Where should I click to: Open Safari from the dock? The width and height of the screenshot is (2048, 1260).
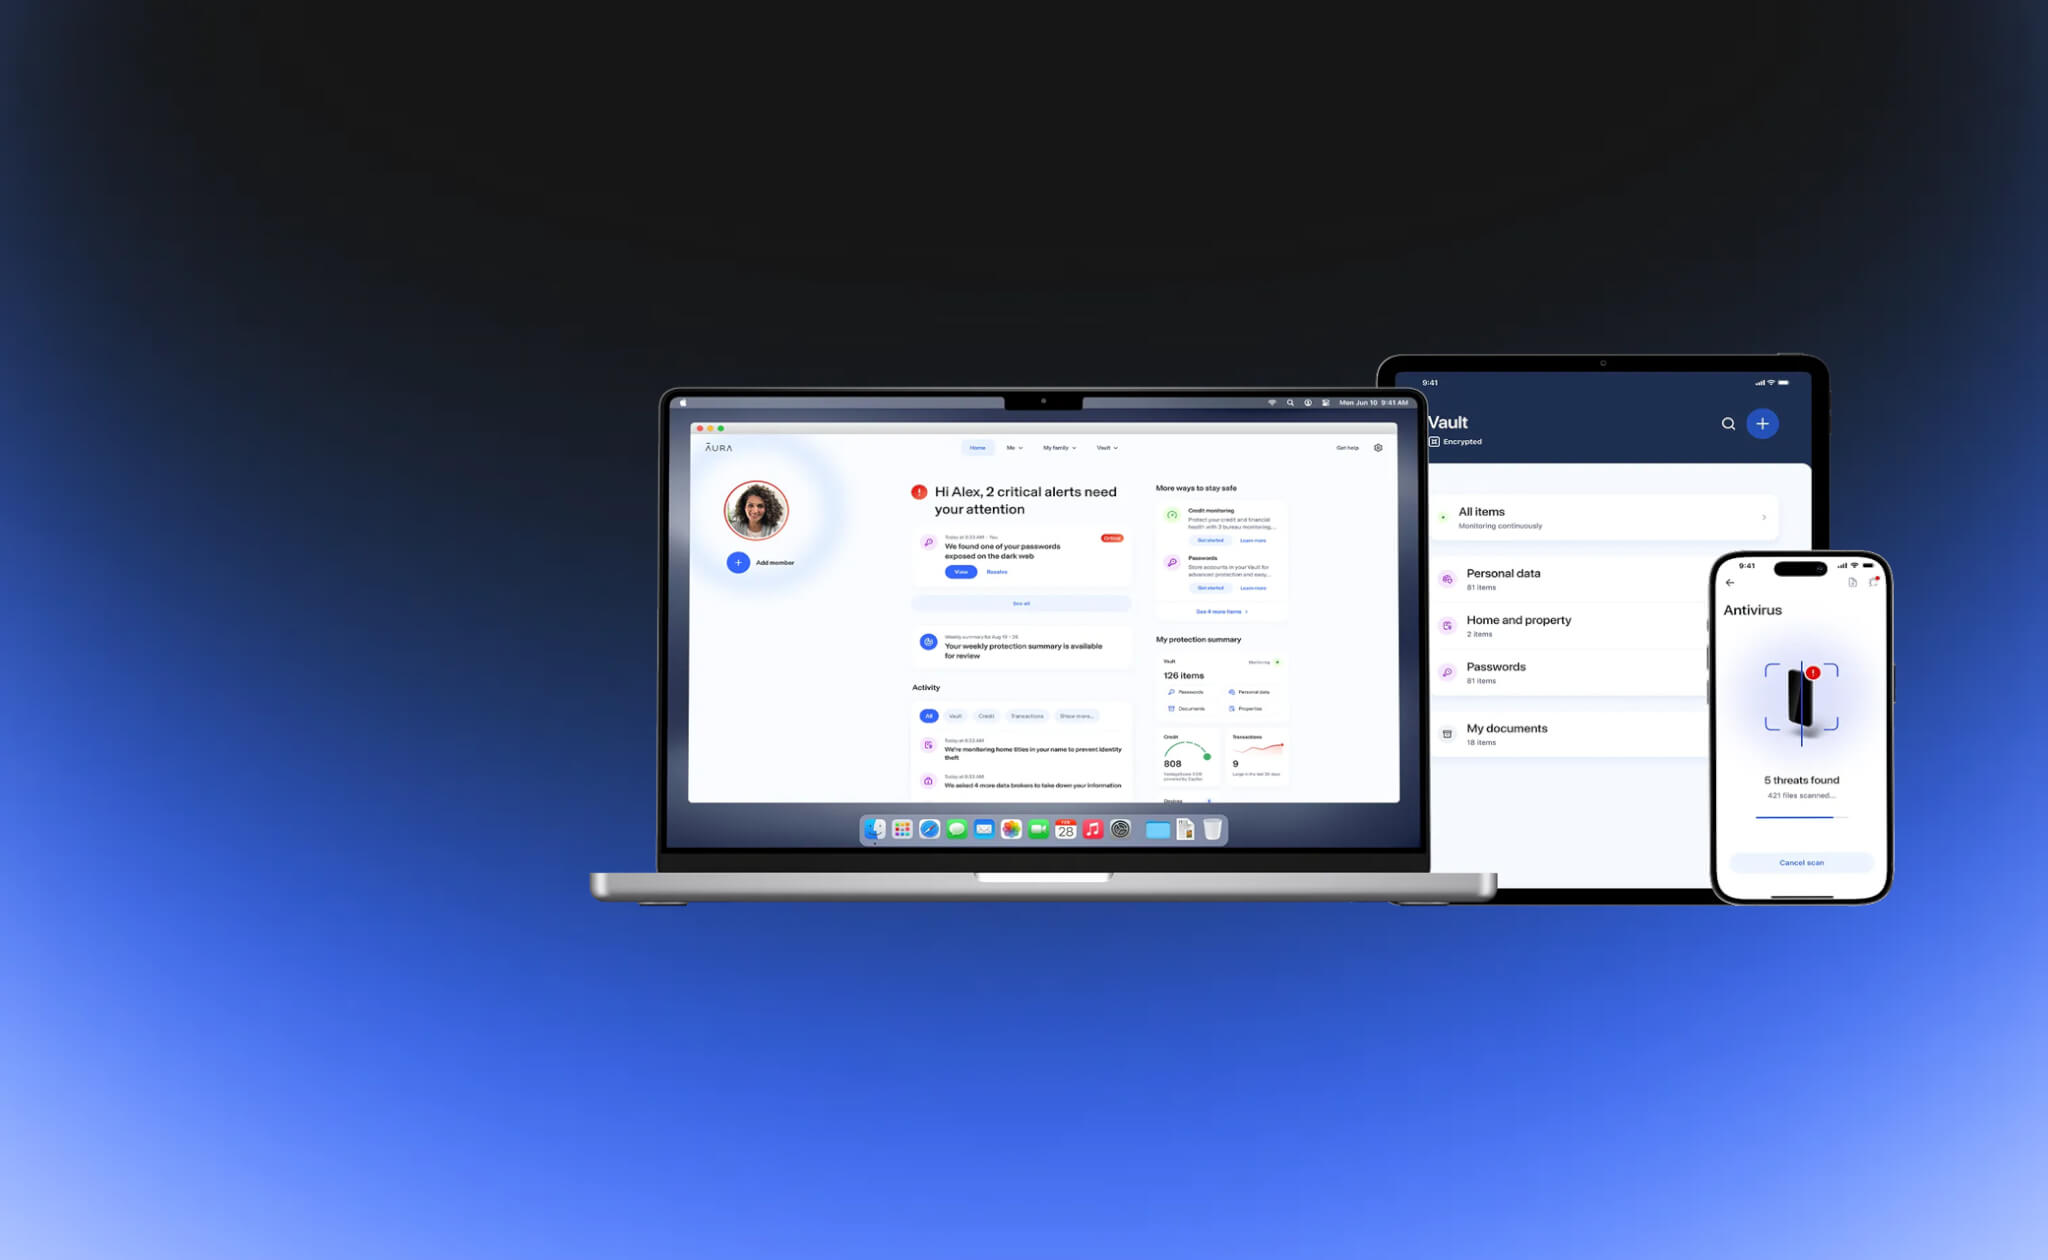[x=929, y=830]
